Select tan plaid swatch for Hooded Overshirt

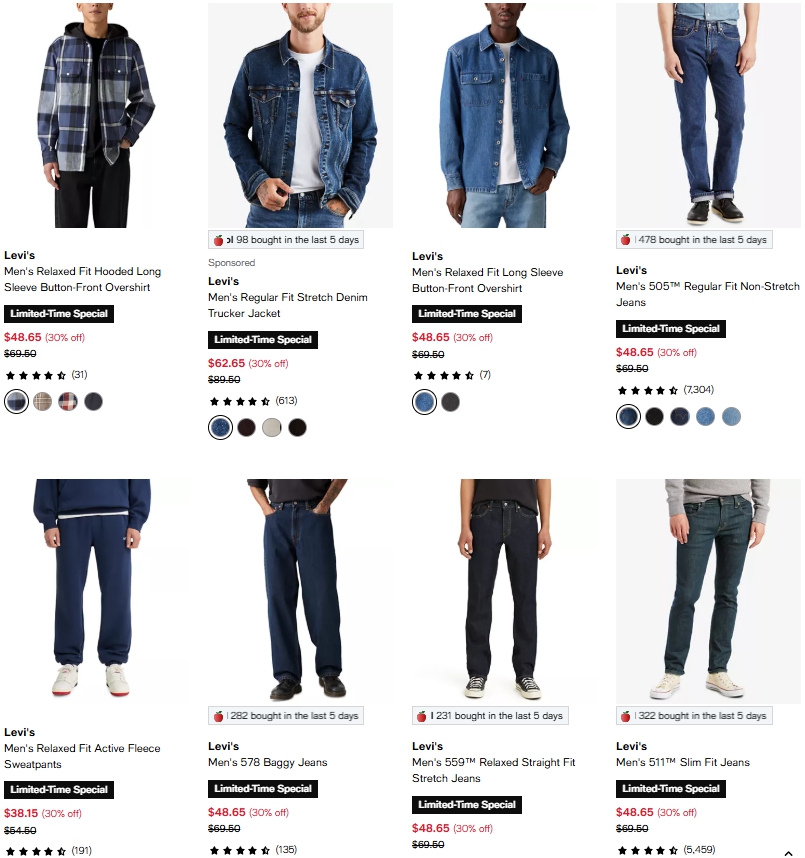42,402
